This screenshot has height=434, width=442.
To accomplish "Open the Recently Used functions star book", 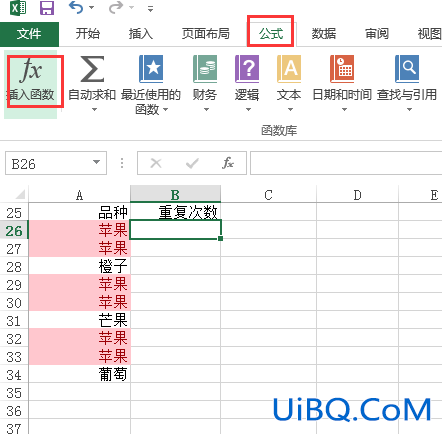I will click(151, 69).
